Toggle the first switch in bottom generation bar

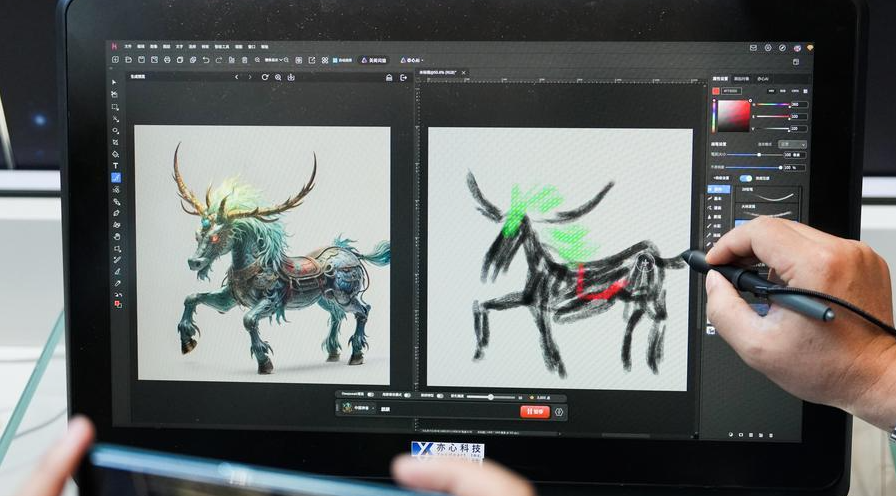[371, 395]
